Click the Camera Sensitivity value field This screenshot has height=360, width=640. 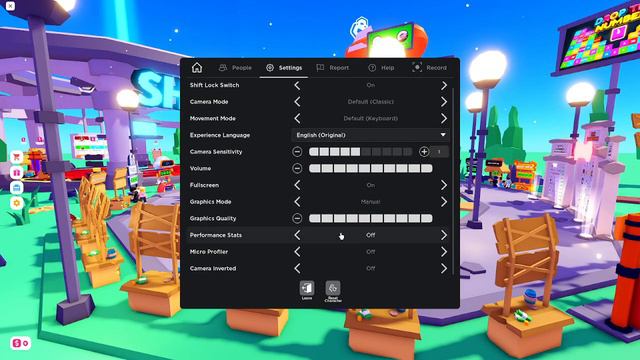440,152
